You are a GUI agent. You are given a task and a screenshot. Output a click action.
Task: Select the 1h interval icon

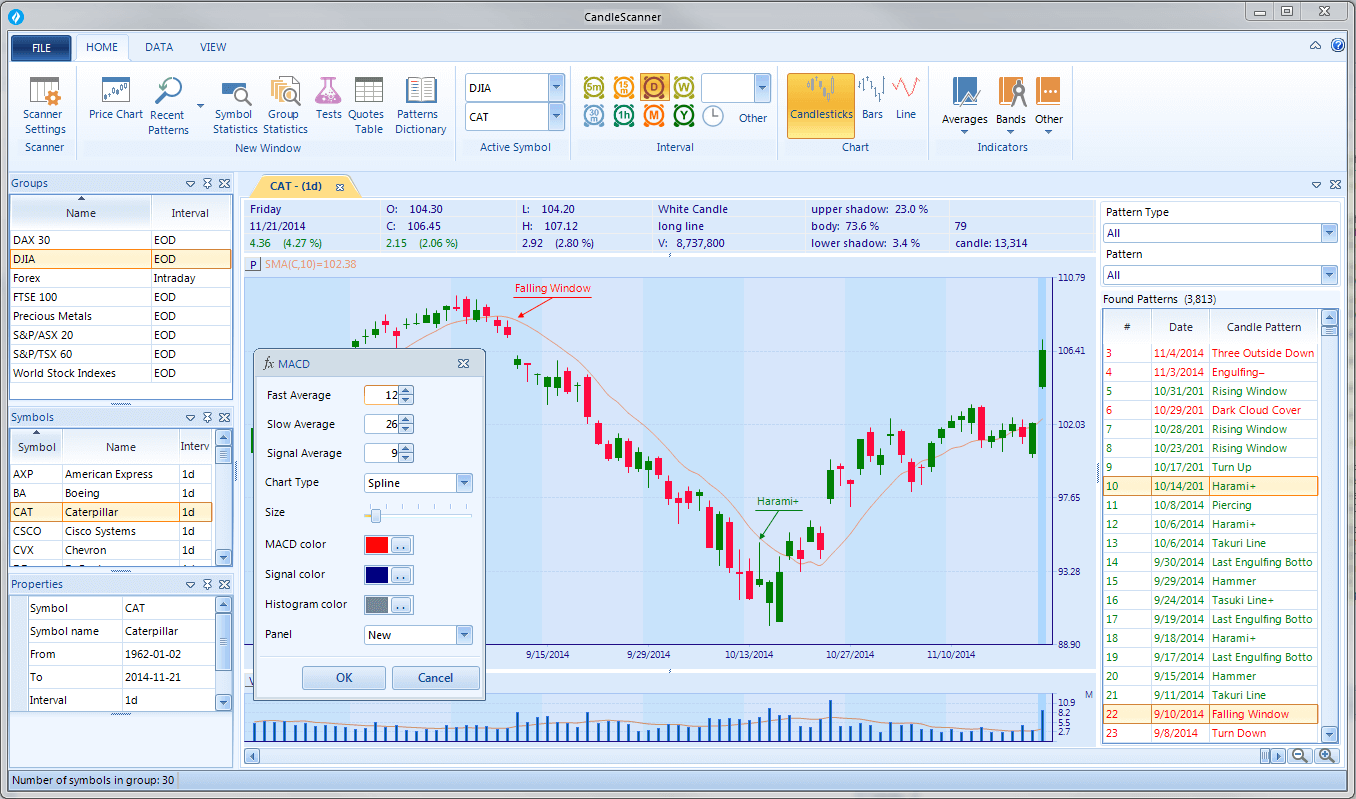624,117
